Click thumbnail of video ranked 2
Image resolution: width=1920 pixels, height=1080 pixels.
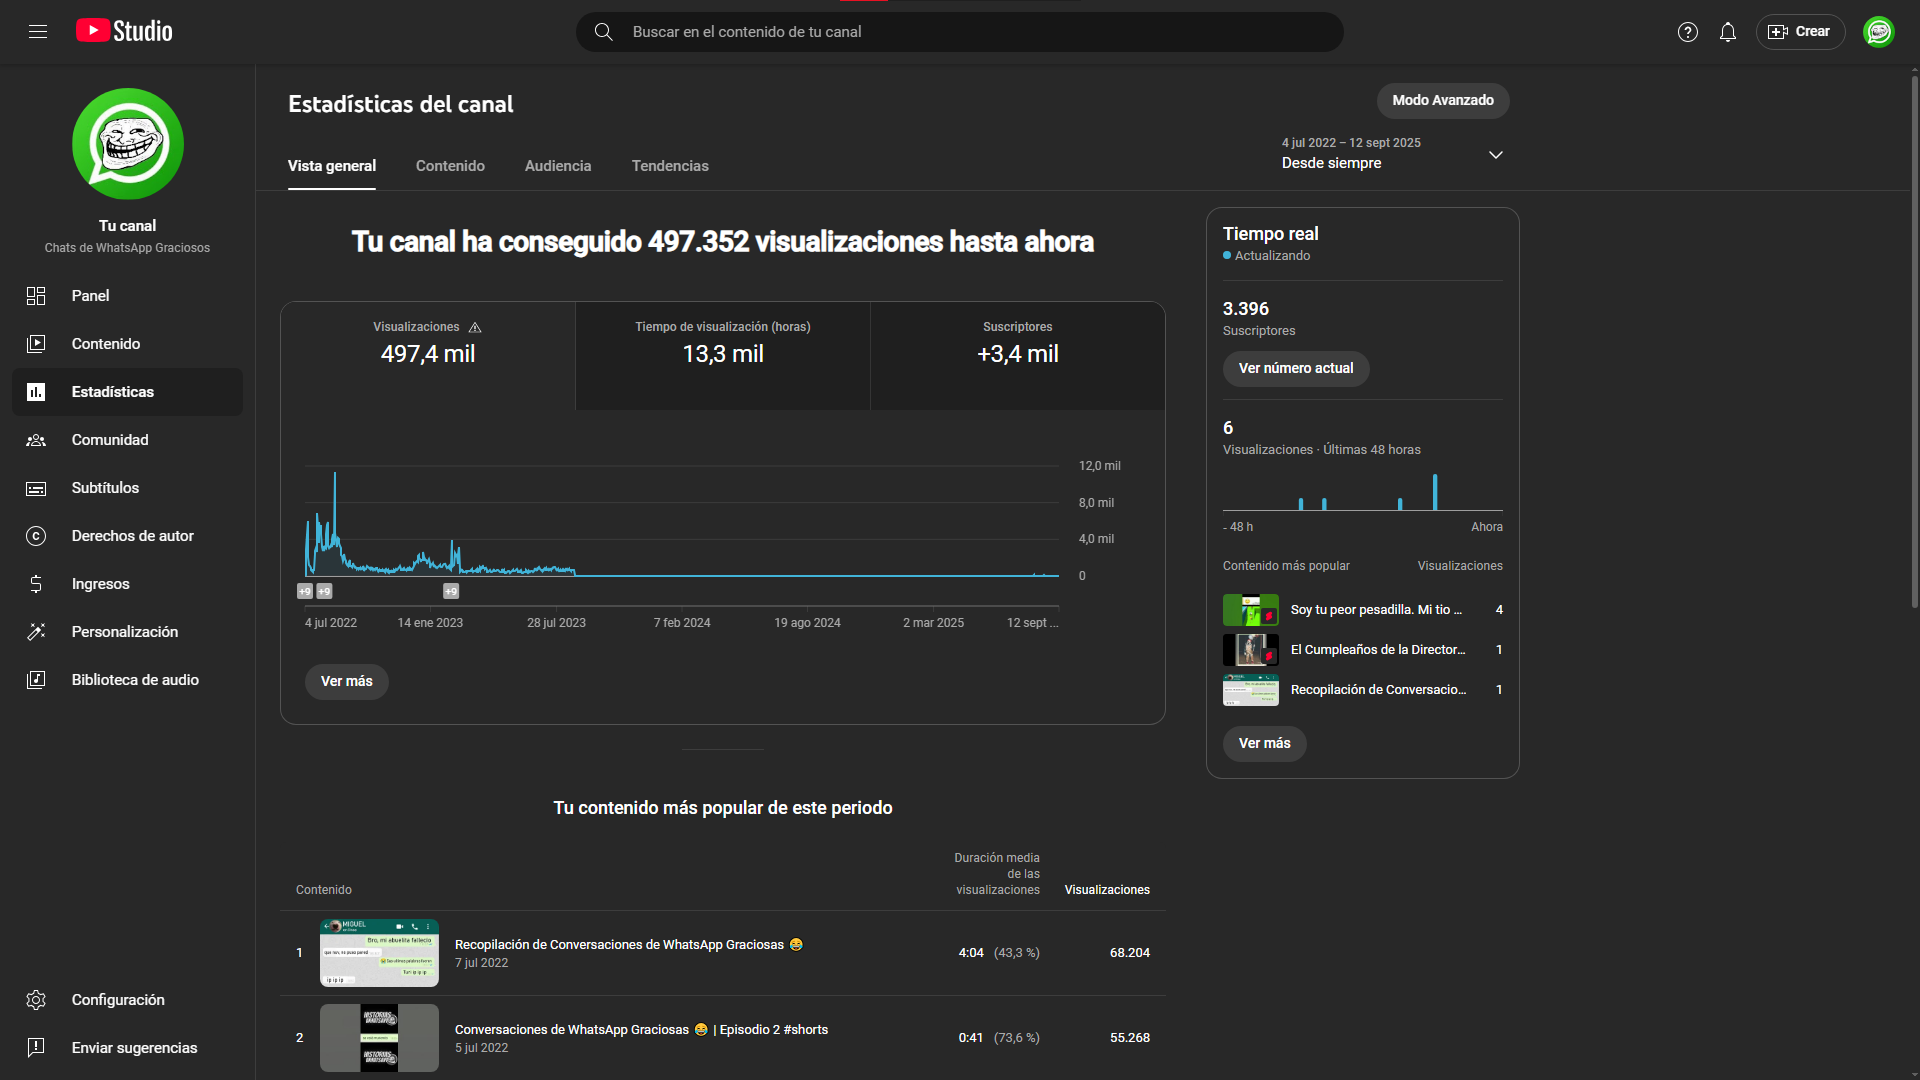tap(379, 1038)
